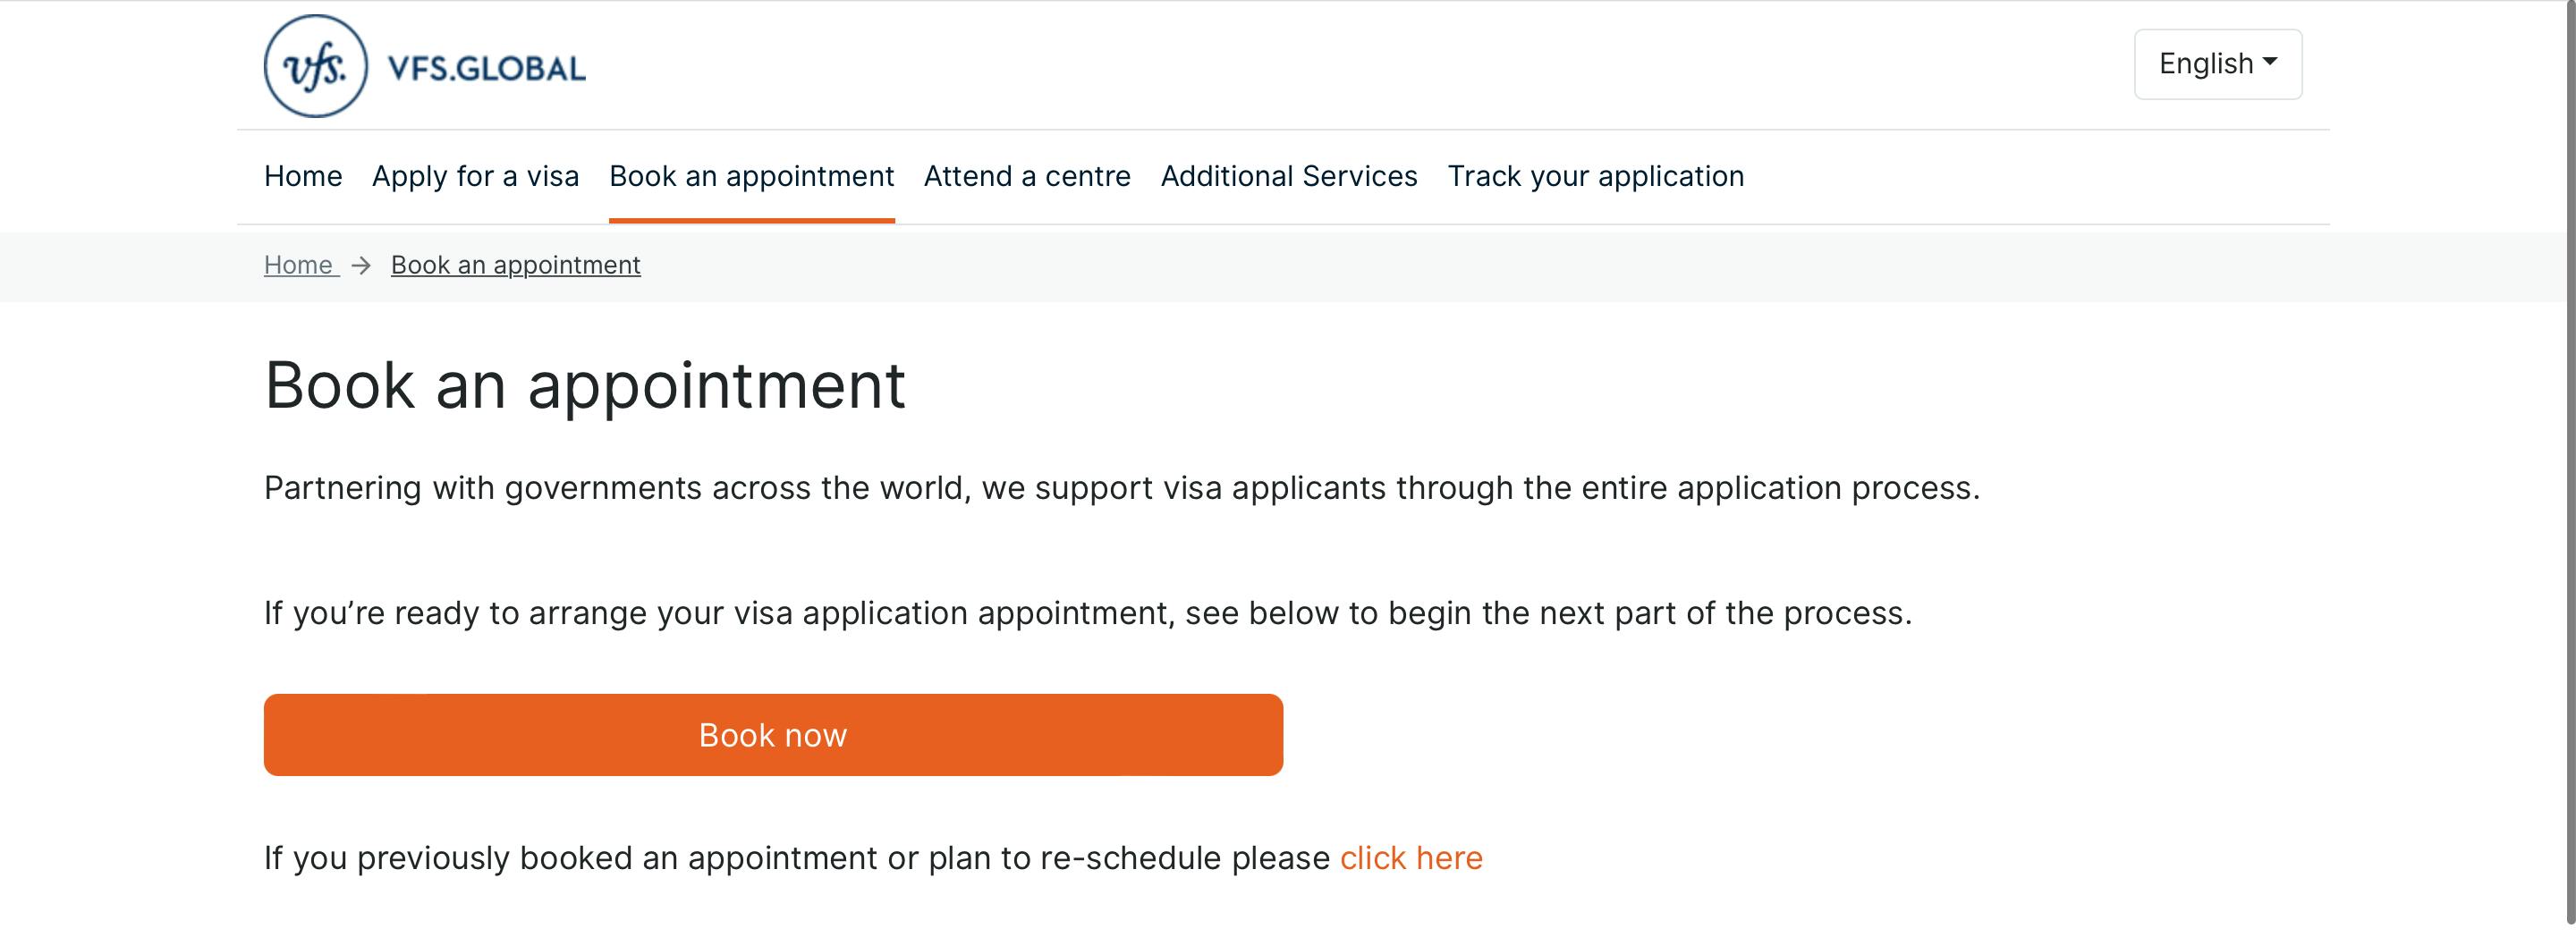
Task: Open the Apply for a visa tab
Action: click(x=476, y=176)
